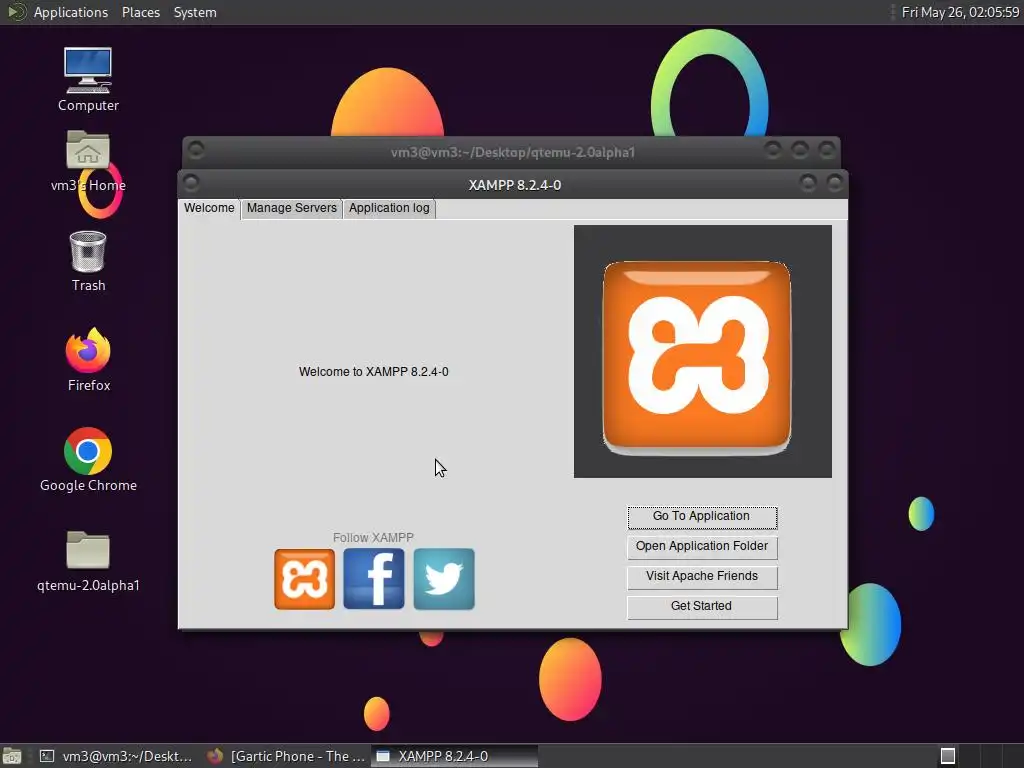The height and width of the screenshot is (768, 1024).
Task: Click the show desktop icon in taskbar
Action: tap(11, 756)
